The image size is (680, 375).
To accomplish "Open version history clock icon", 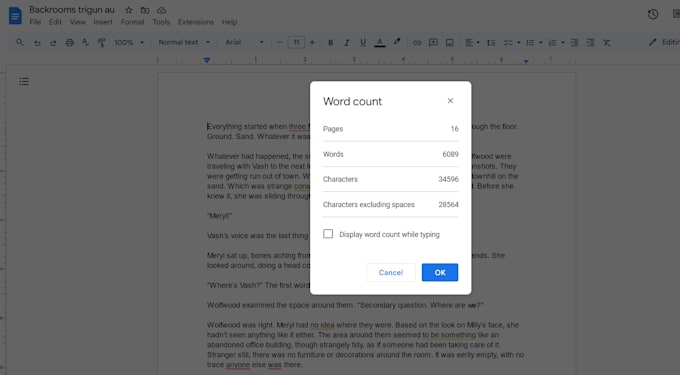I will pyautogui.click(x=653, y=14).
